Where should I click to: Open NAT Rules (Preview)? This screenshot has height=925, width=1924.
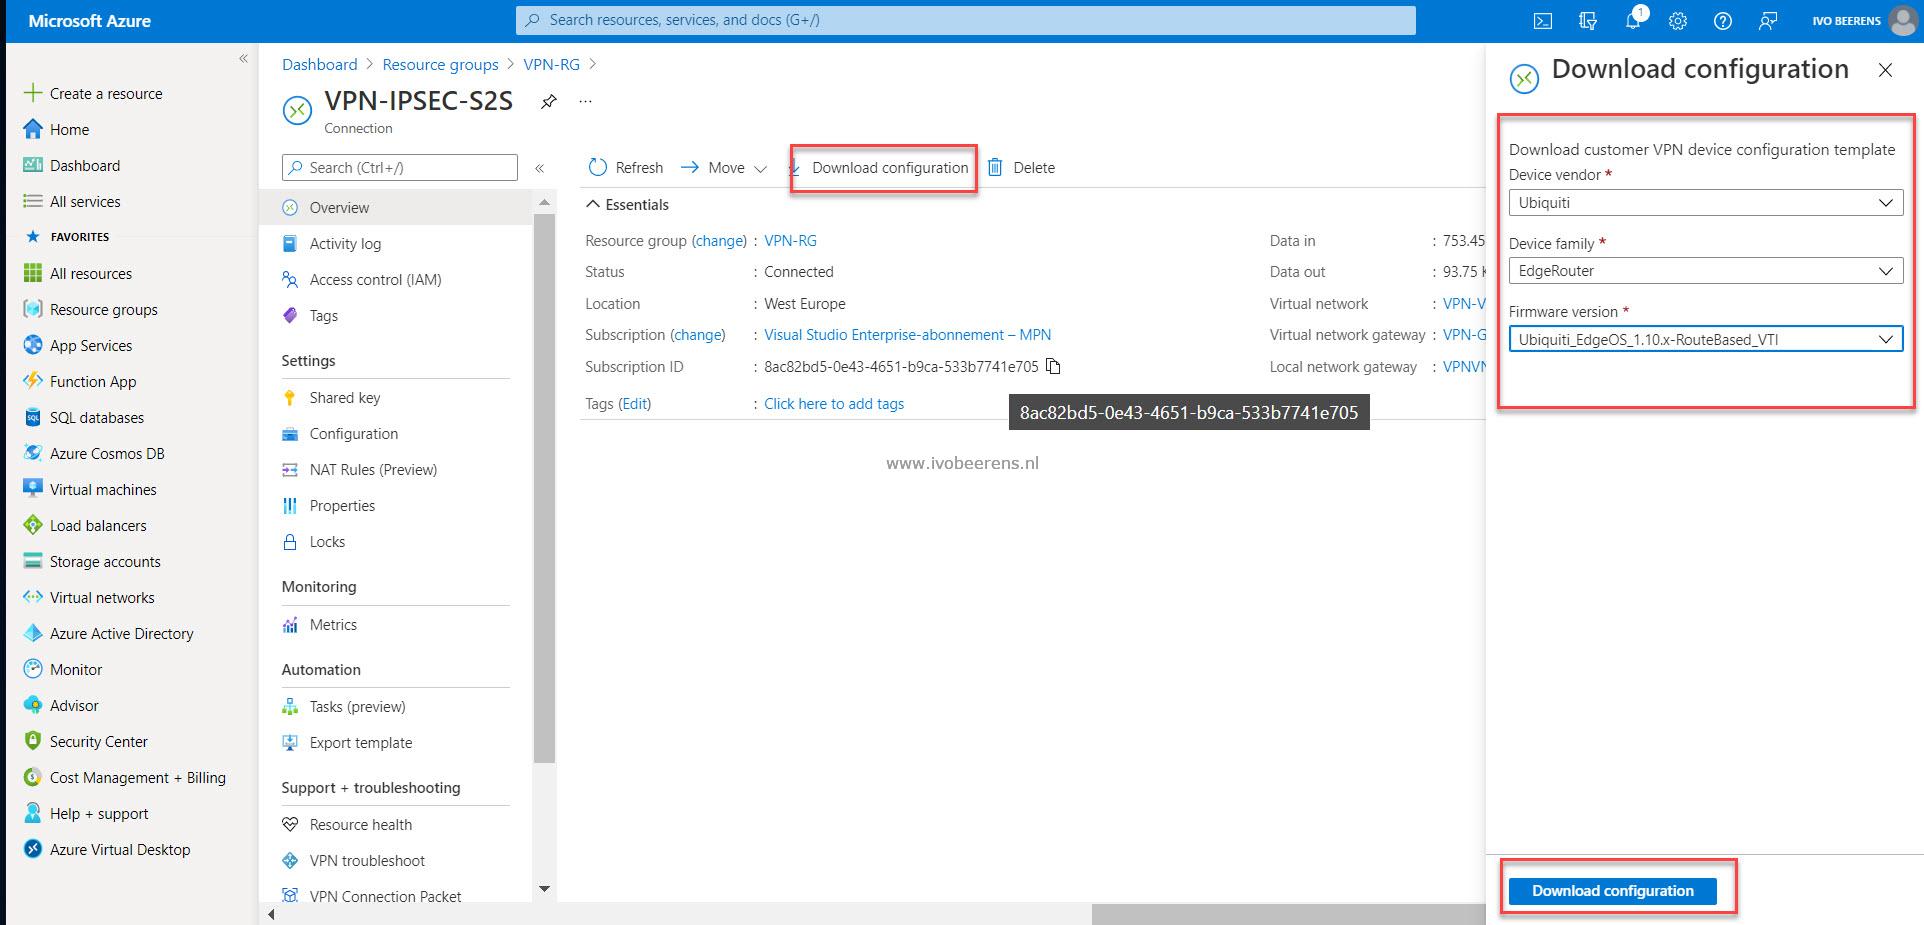373,469
